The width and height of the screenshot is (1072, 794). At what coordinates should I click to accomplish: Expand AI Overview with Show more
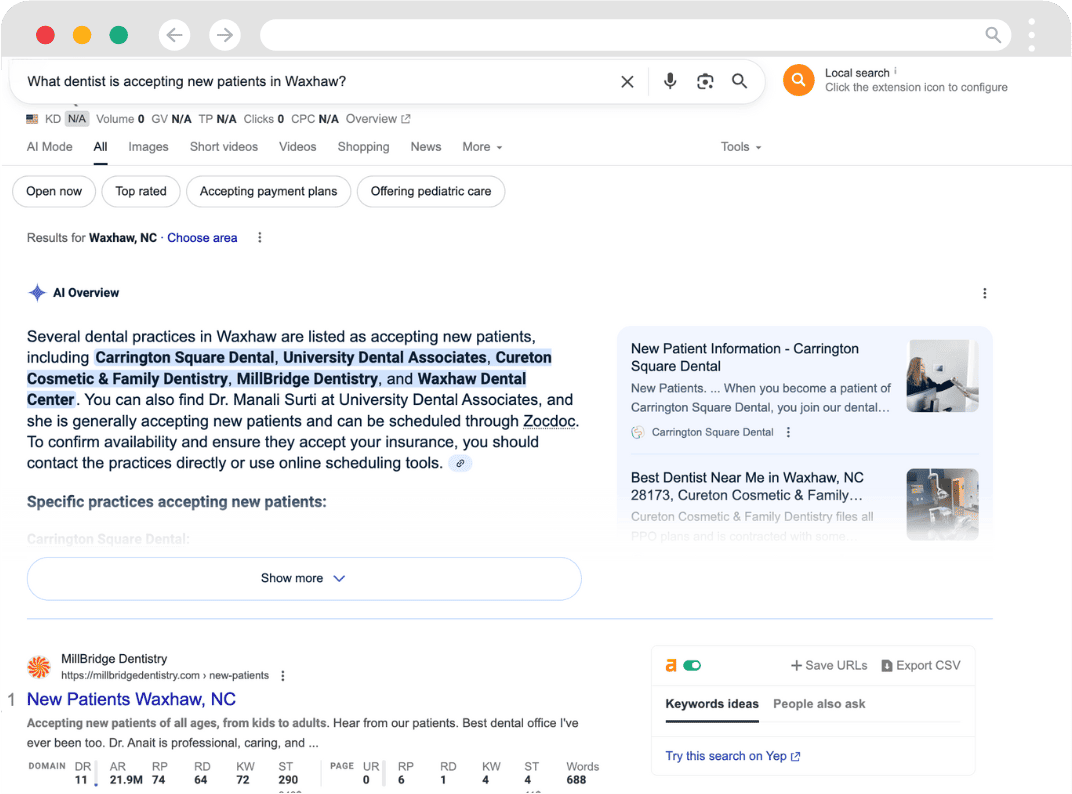pyautogui.click(x=303, y=578)
